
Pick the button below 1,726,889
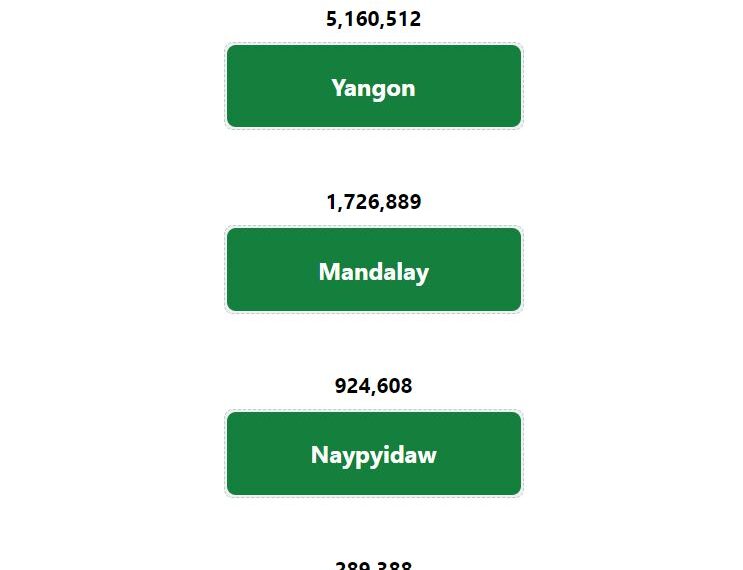(374, 270)
